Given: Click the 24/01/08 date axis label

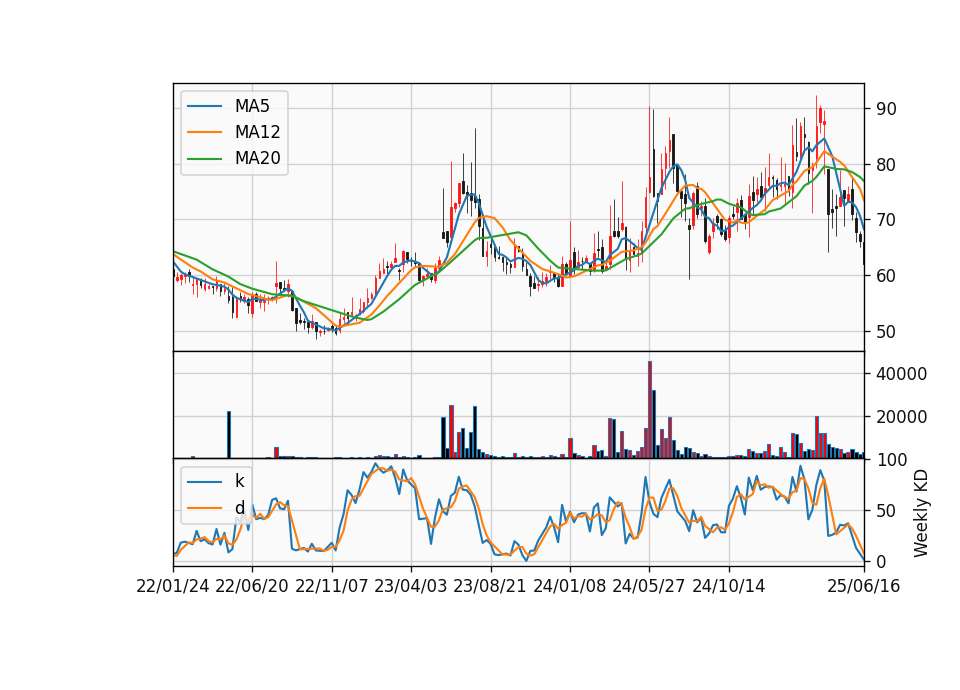Looking at the screenshot, I should [569, 587].
